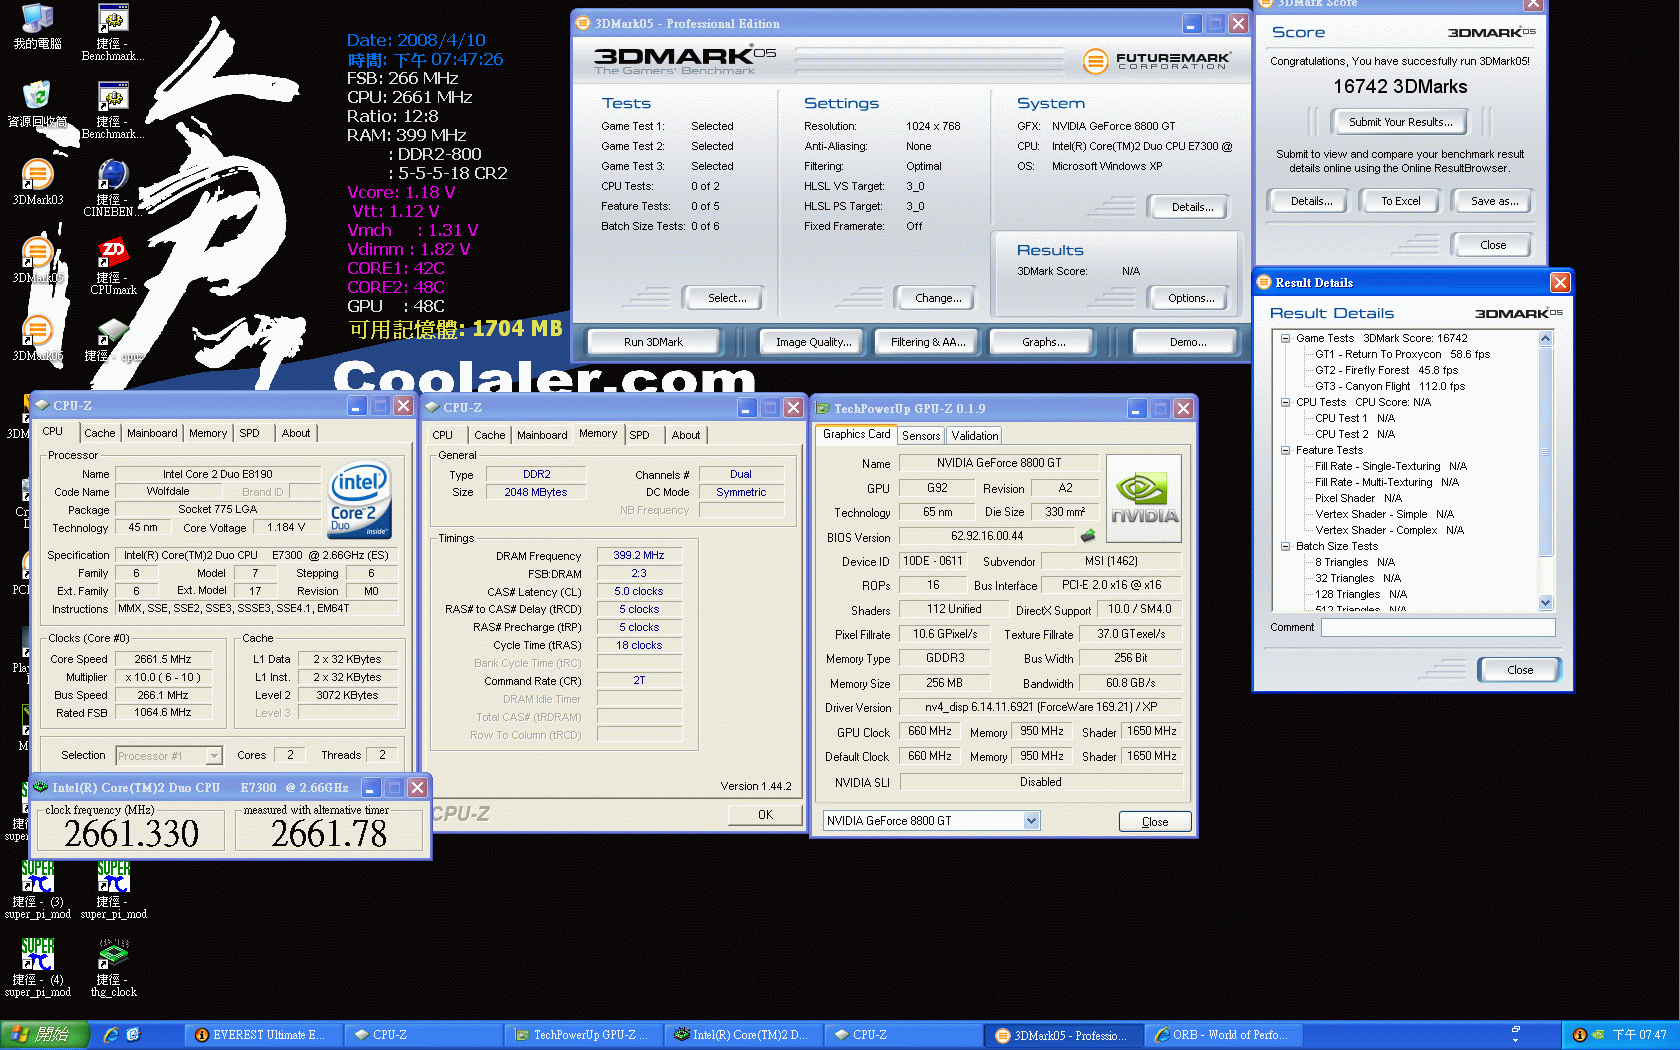Select the GT2 - Firefly Forest row
The image size is (1680, 1050).
[1386, 370]
